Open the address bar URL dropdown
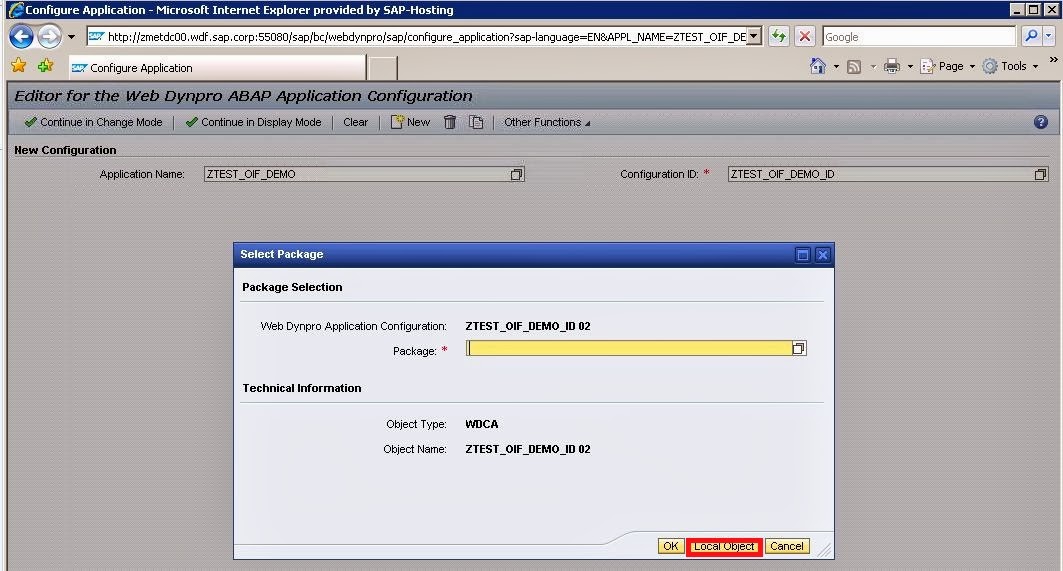The image size is (1063, 571). pyautogui.click(x=754, y=37)
